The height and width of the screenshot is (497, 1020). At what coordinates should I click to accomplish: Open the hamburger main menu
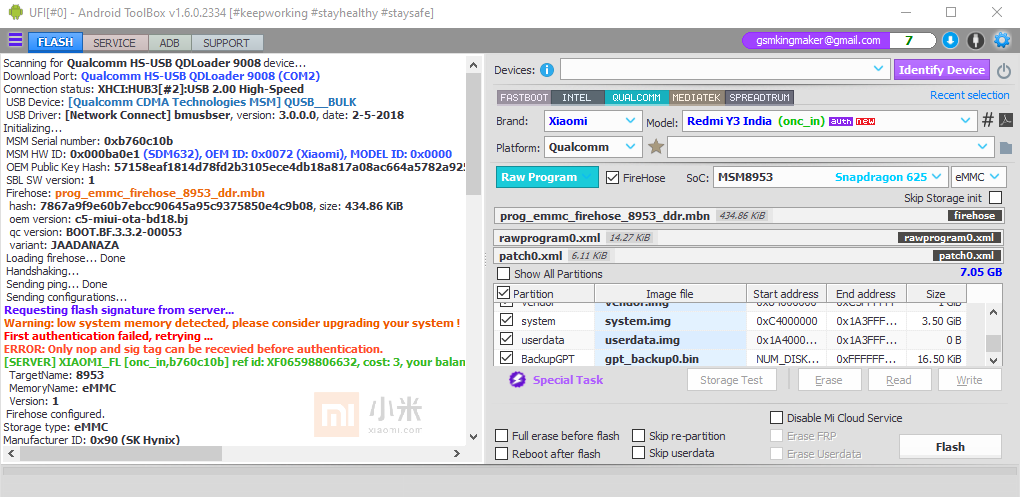point(15,41)
